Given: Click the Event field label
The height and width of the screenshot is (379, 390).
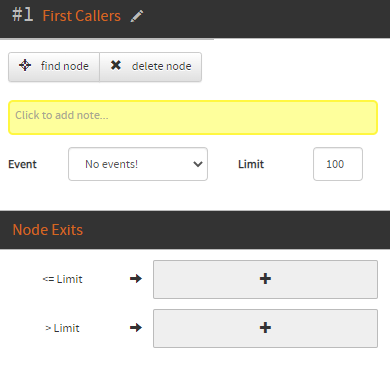Looking at the screenshot, I should click(x=22, y=164).
